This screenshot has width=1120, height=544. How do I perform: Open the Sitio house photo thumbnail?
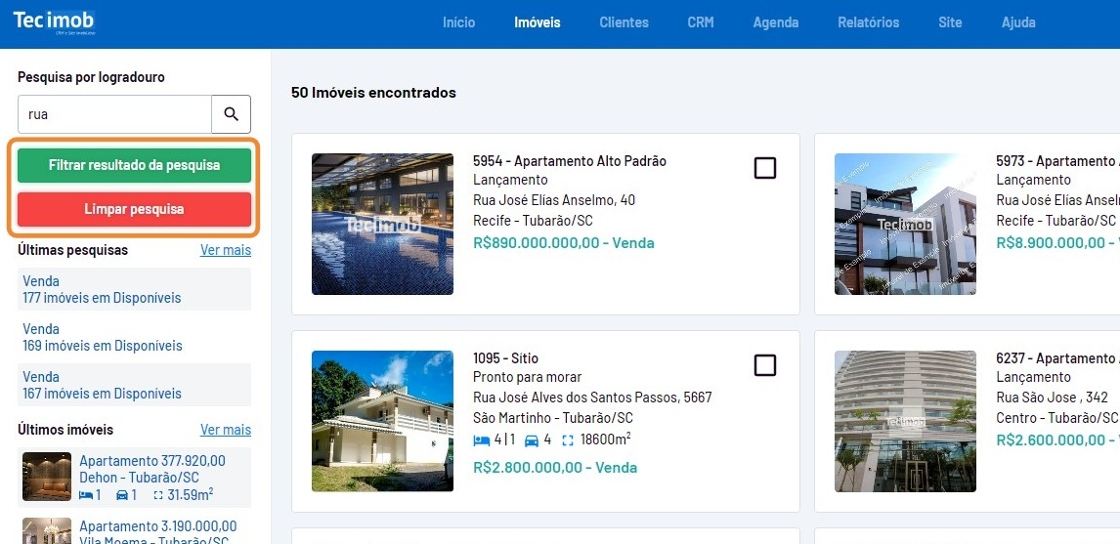coord(382,421)
